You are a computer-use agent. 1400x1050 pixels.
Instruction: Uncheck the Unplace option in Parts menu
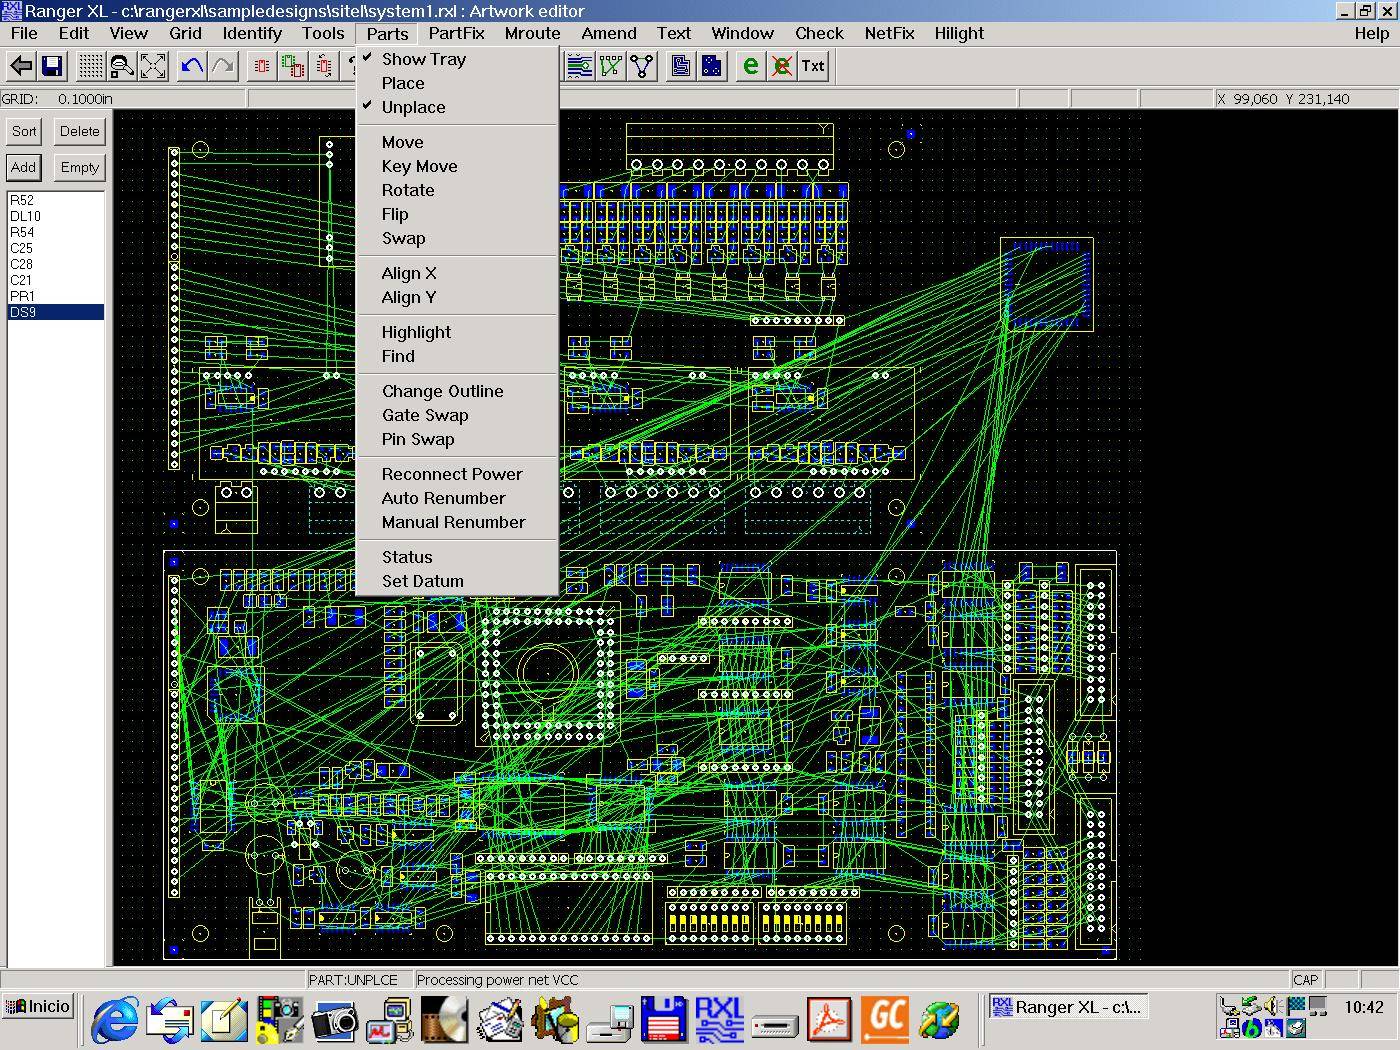click(457, 107)
